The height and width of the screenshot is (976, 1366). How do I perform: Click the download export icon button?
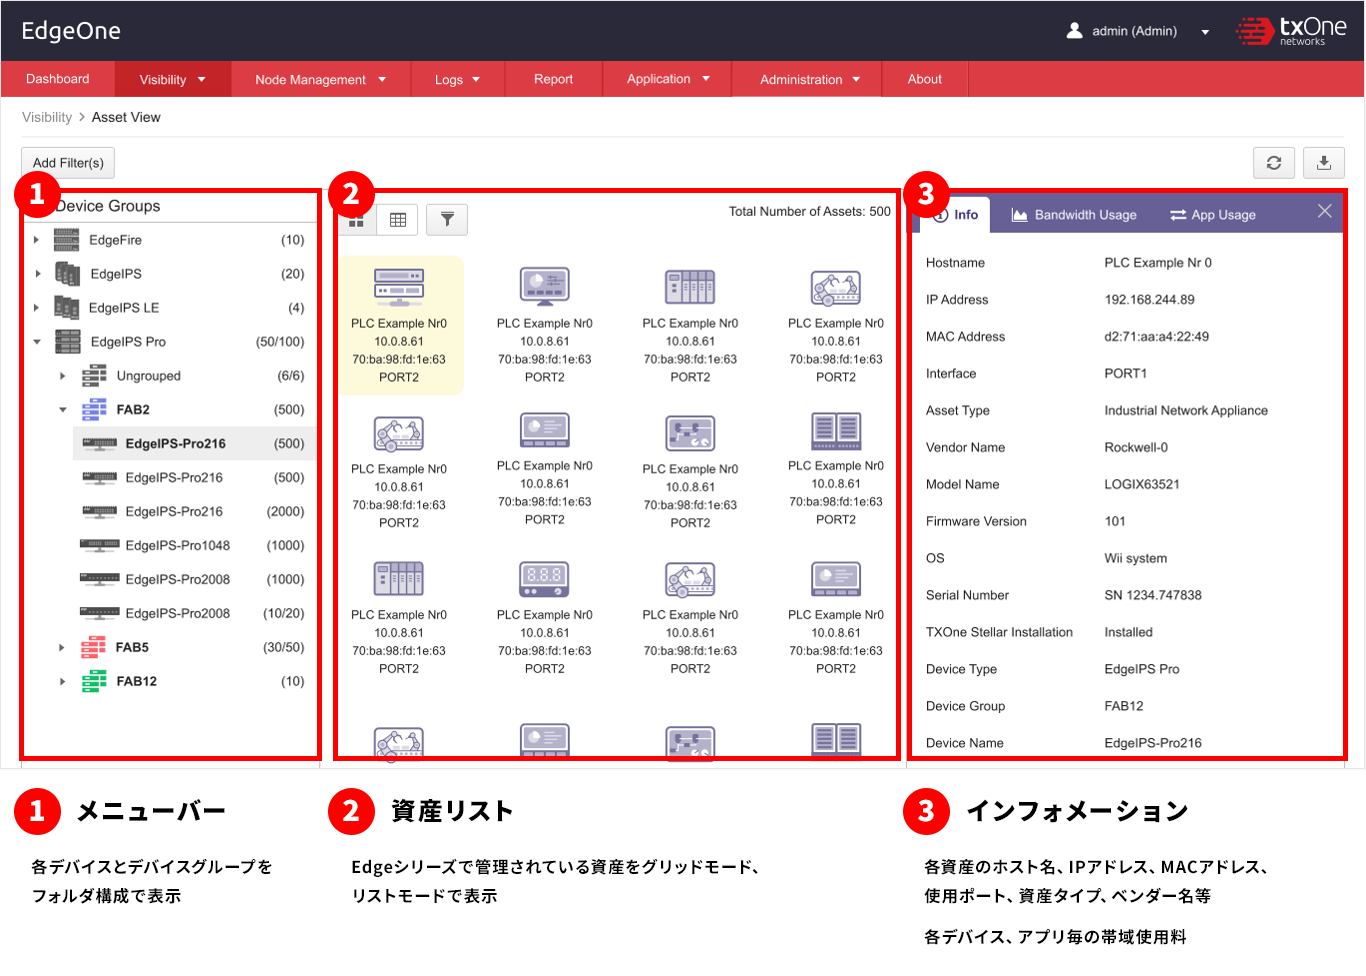(x=1324, y=163)
